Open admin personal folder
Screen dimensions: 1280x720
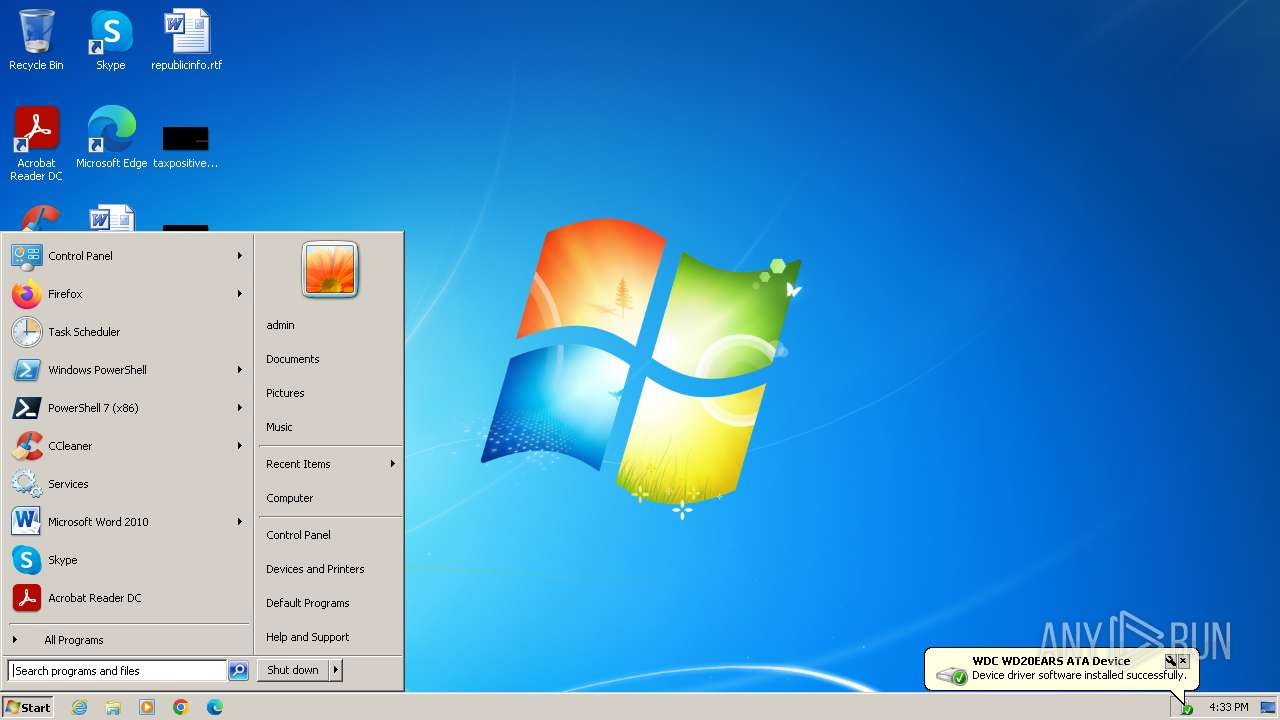330,325
